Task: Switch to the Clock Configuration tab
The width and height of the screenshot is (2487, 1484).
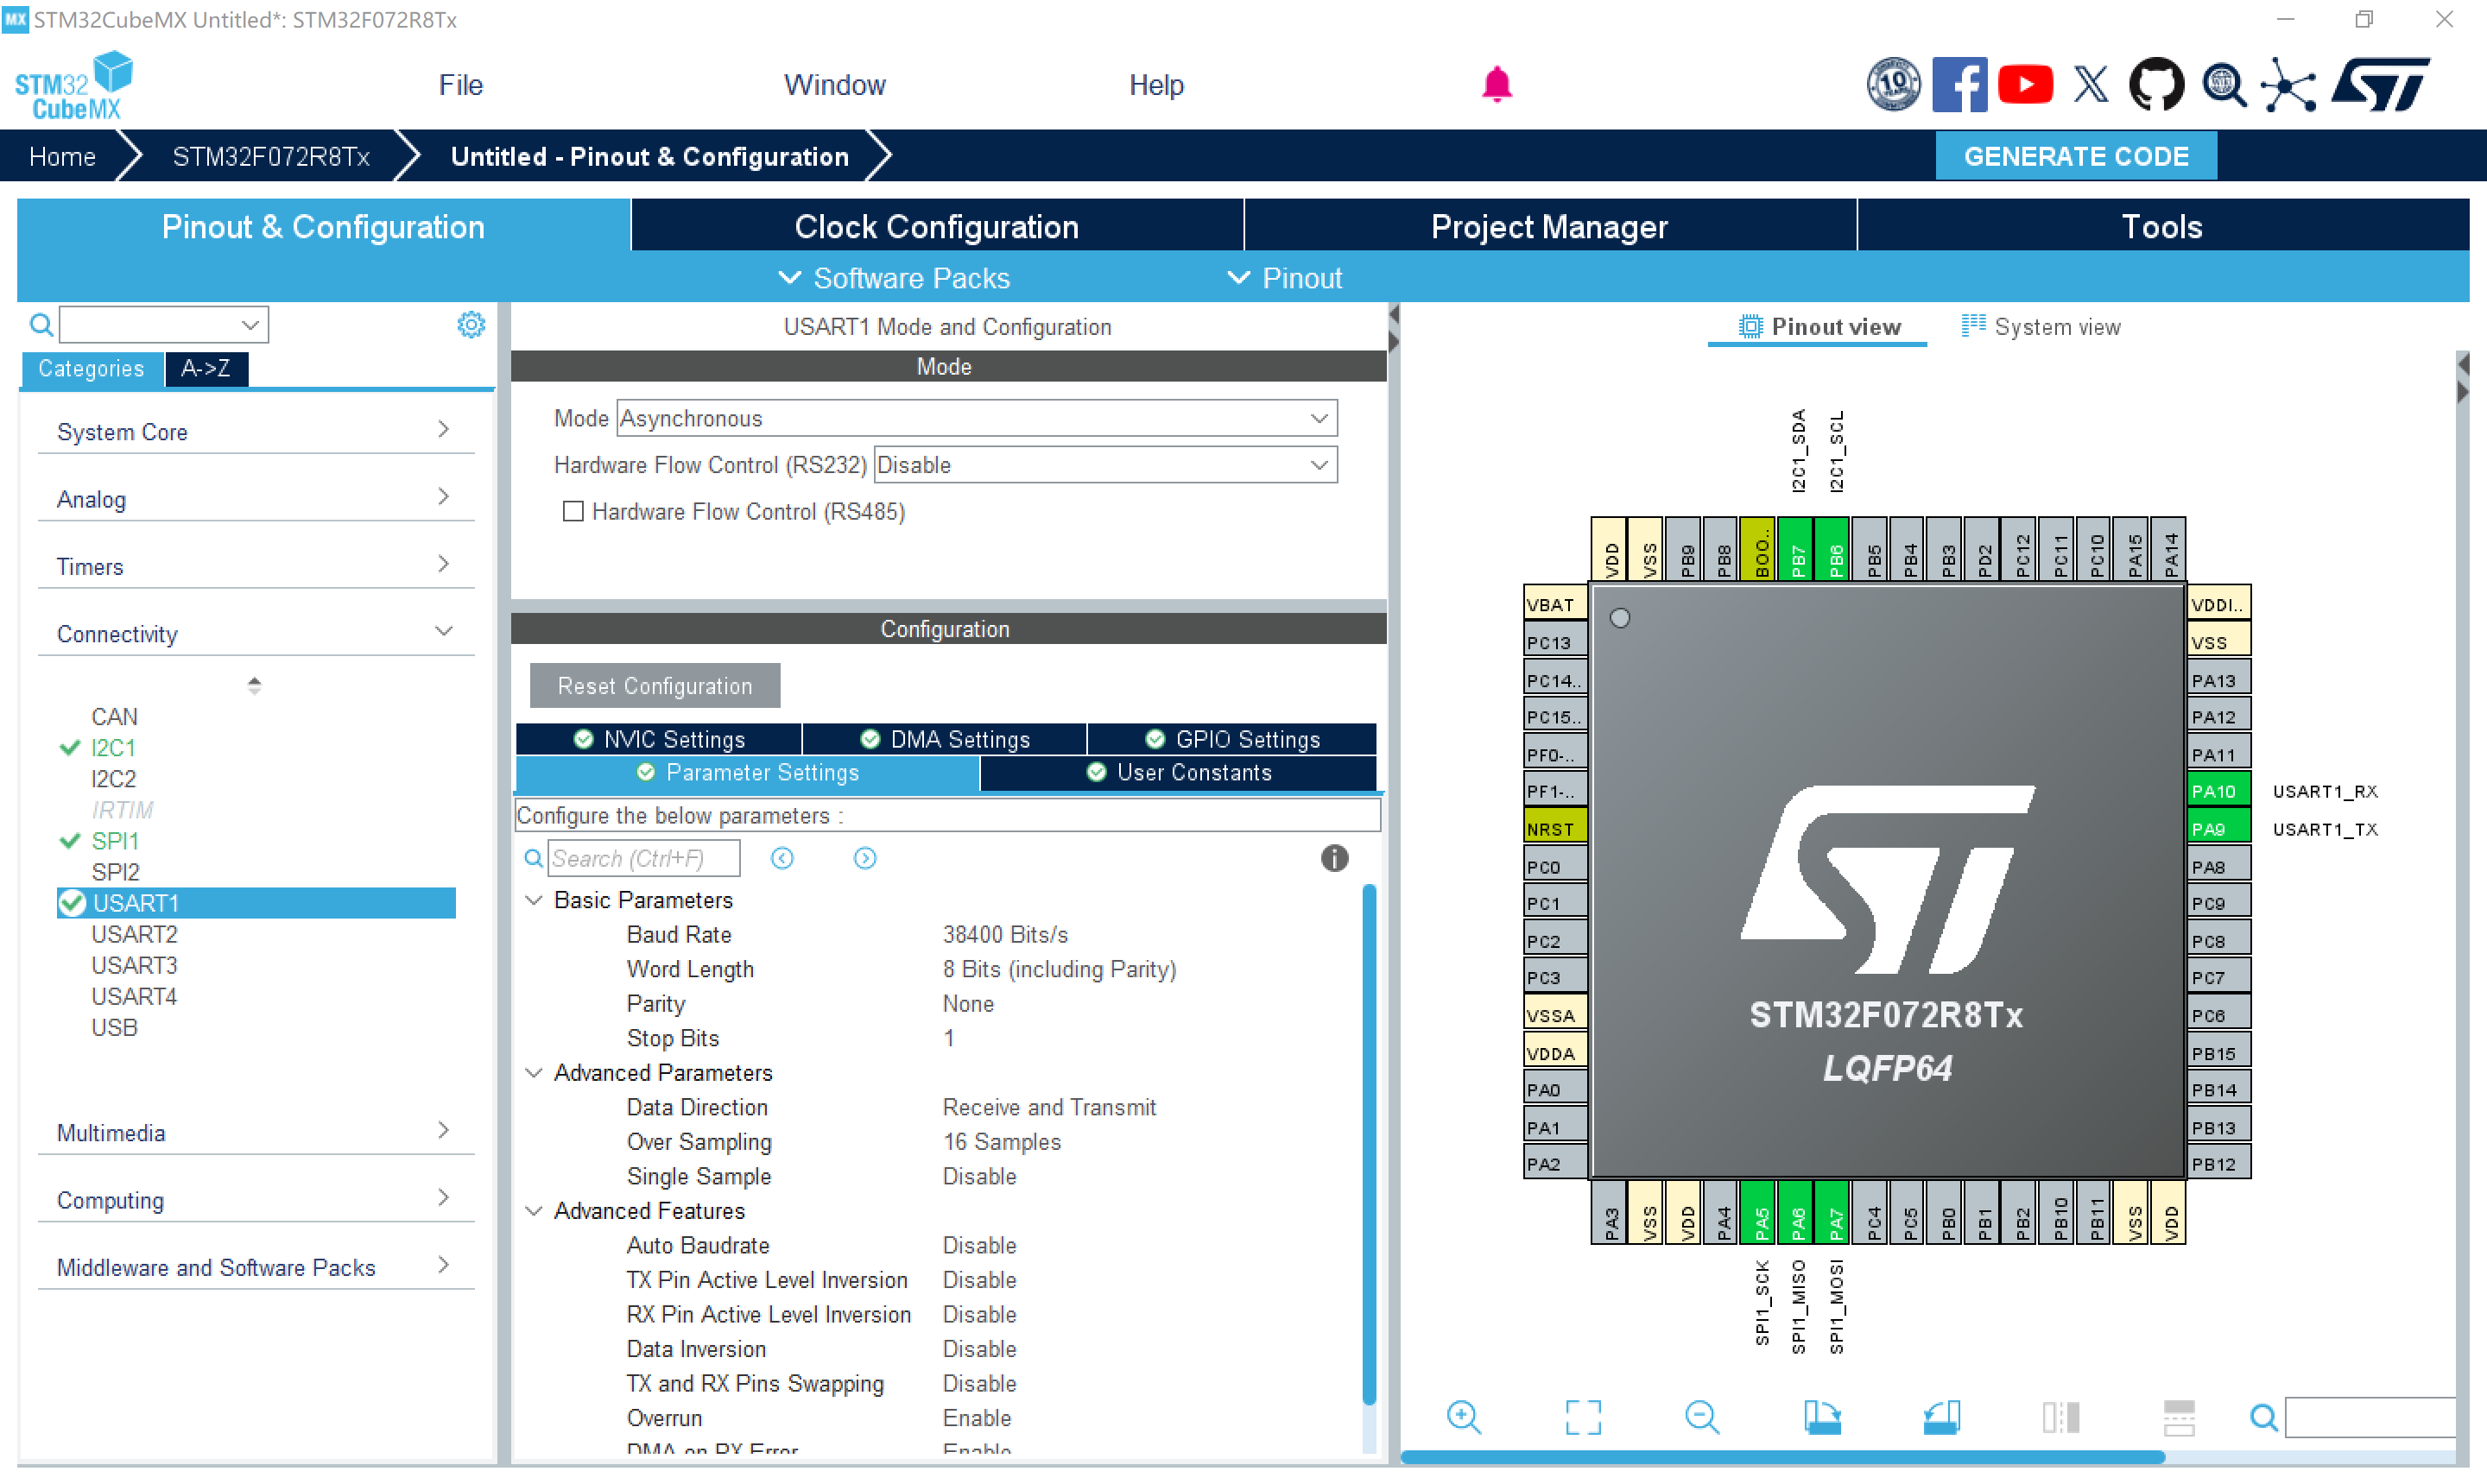Action: [936, 226]
